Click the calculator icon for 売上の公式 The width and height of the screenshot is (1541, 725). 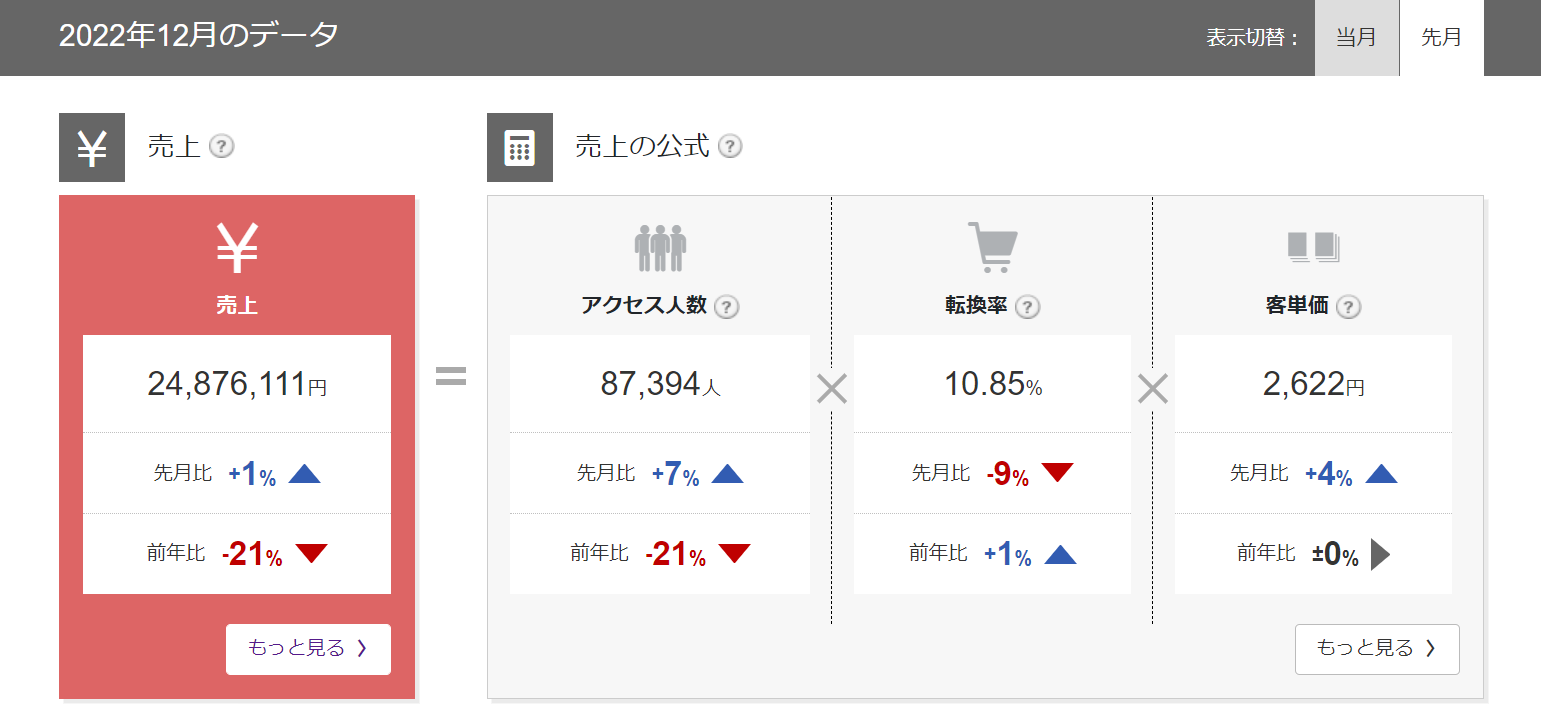[520, 148]
